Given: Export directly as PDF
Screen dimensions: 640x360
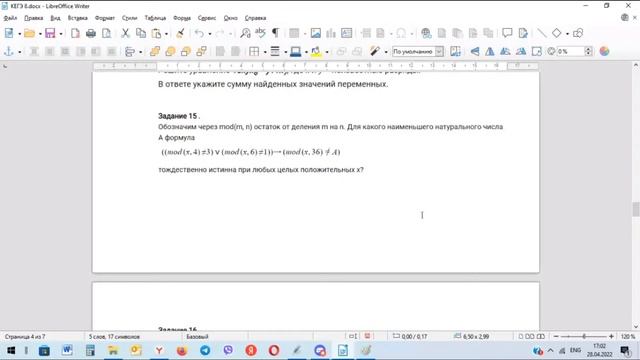Looking at the screenshot, I should (x=75, y=33).
